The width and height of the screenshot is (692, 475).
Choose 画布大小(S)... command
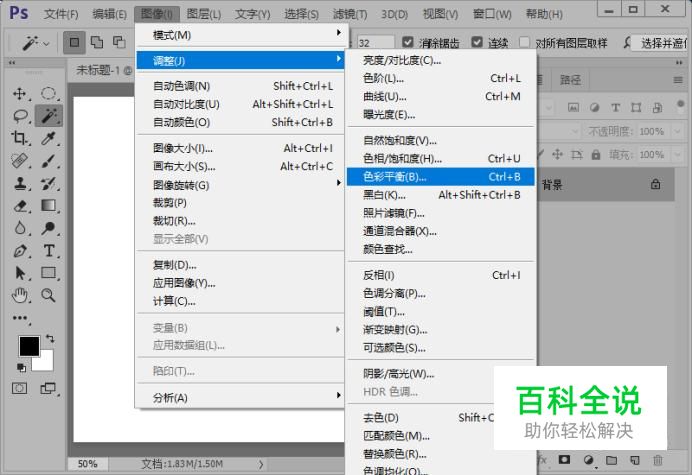pyautogui.click(x=241, y=166)
